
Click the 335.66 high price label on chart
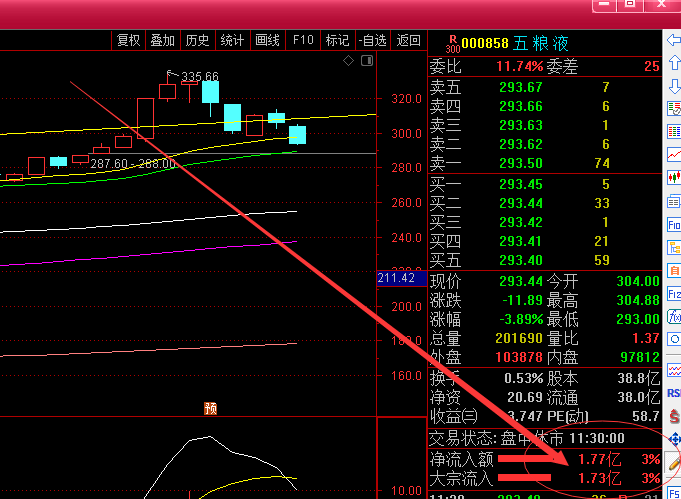coord(199,76)
